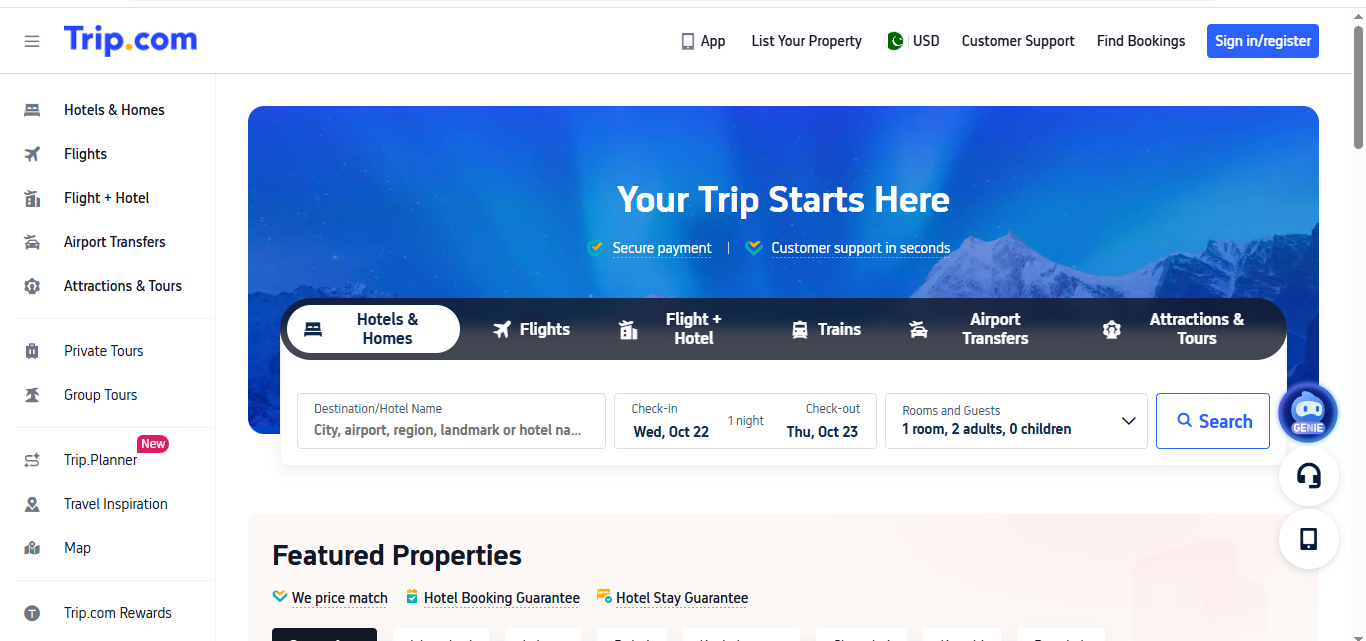Click the Airport Transfers car icon in sidebar
The image size is (1366, 641).
pos(32,242)
